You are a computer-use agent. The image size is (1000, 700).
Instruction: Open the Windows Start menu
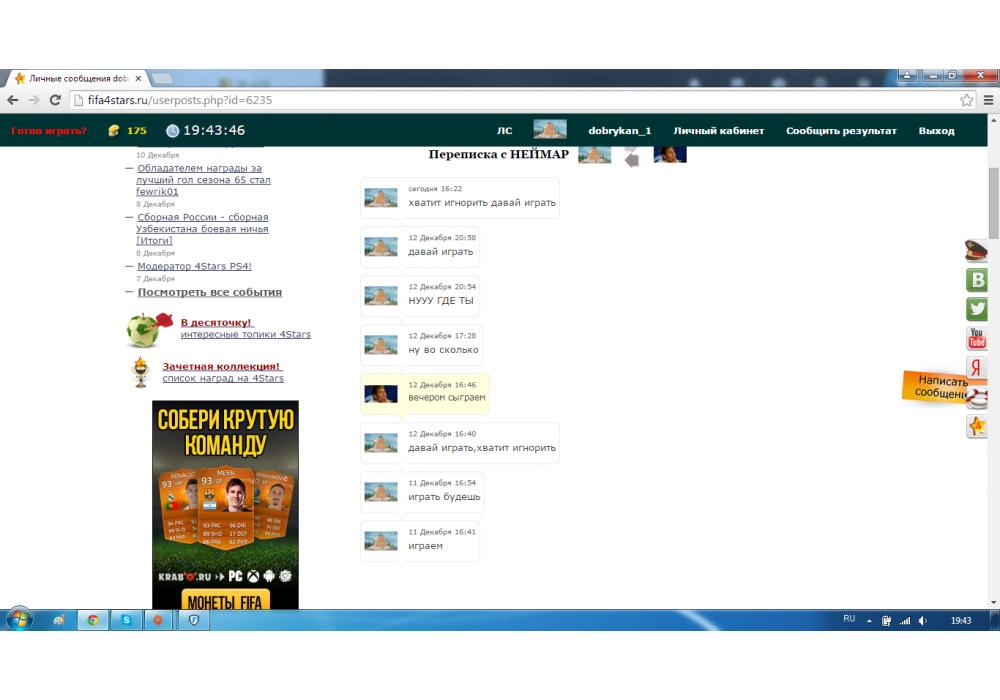20,620
